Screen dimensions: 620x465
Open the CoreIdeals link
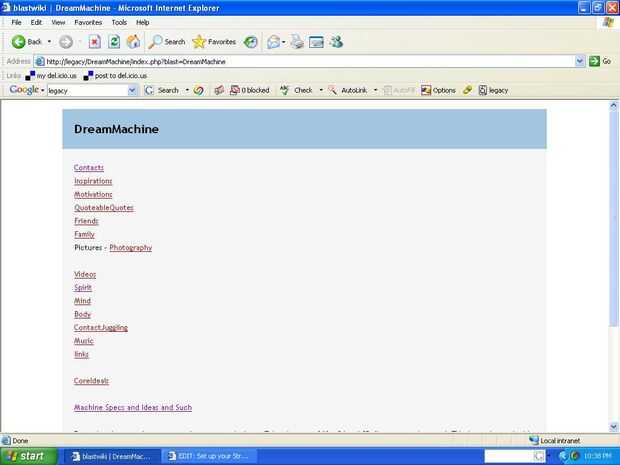(x=91, y=381)
